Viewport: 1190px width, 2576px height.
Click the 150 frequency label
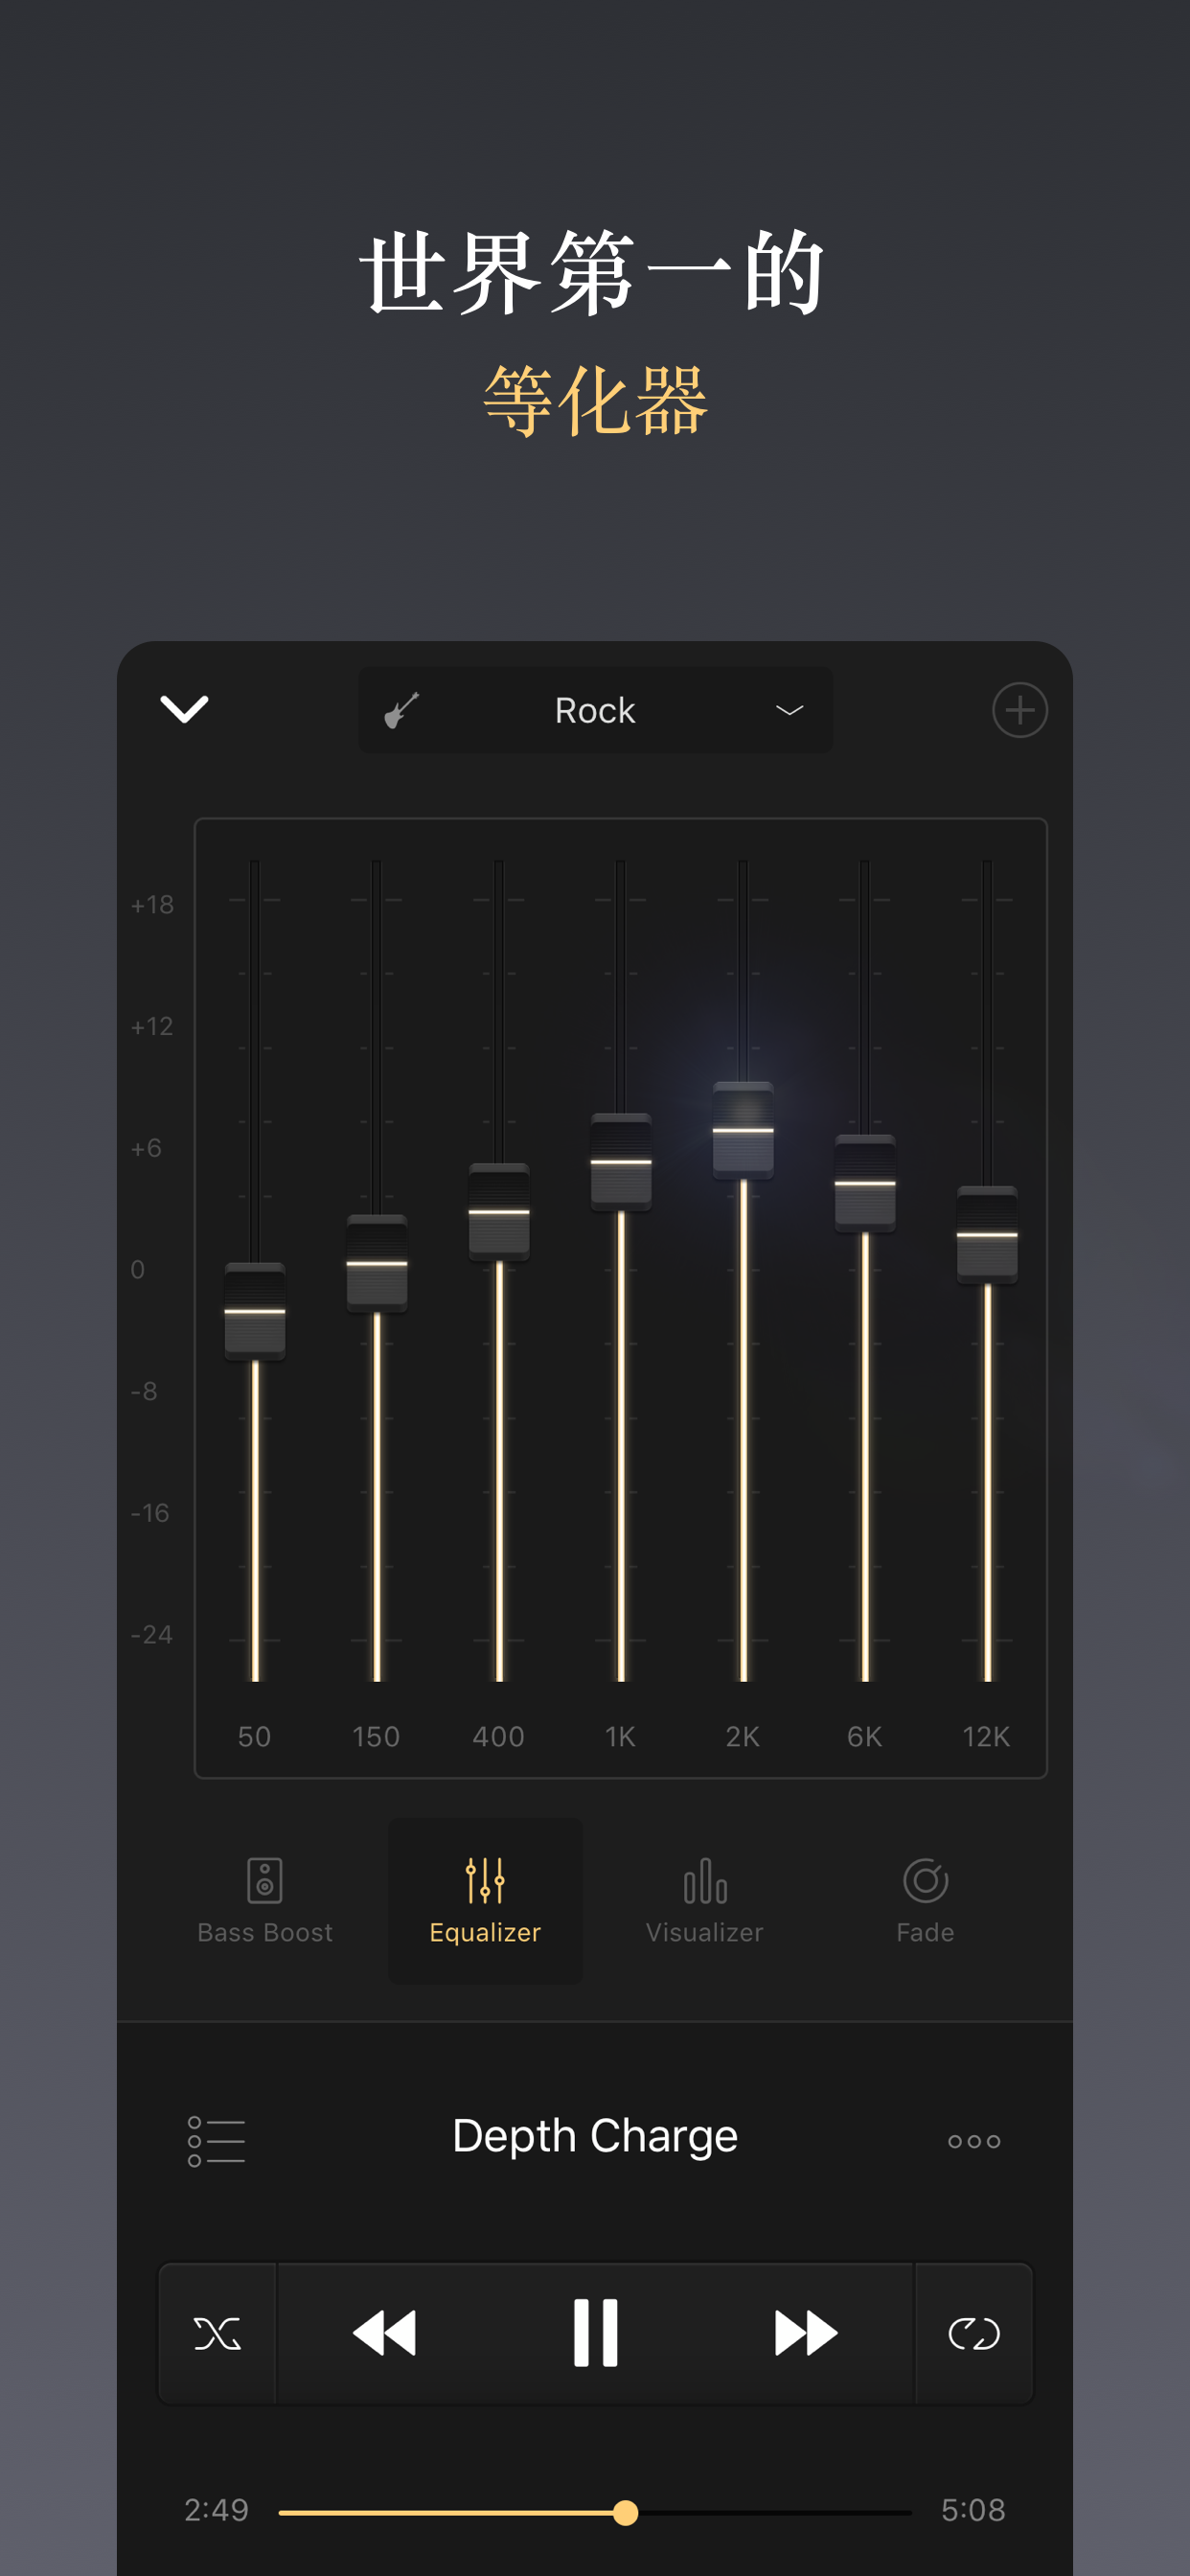[377, 1737]
